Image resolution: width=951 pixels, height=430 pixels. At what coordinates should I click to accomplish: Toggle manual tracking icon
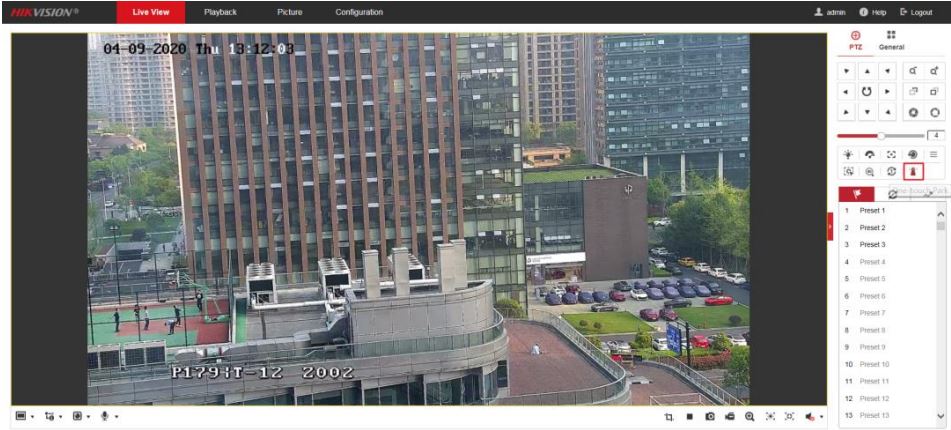[848, 172]
